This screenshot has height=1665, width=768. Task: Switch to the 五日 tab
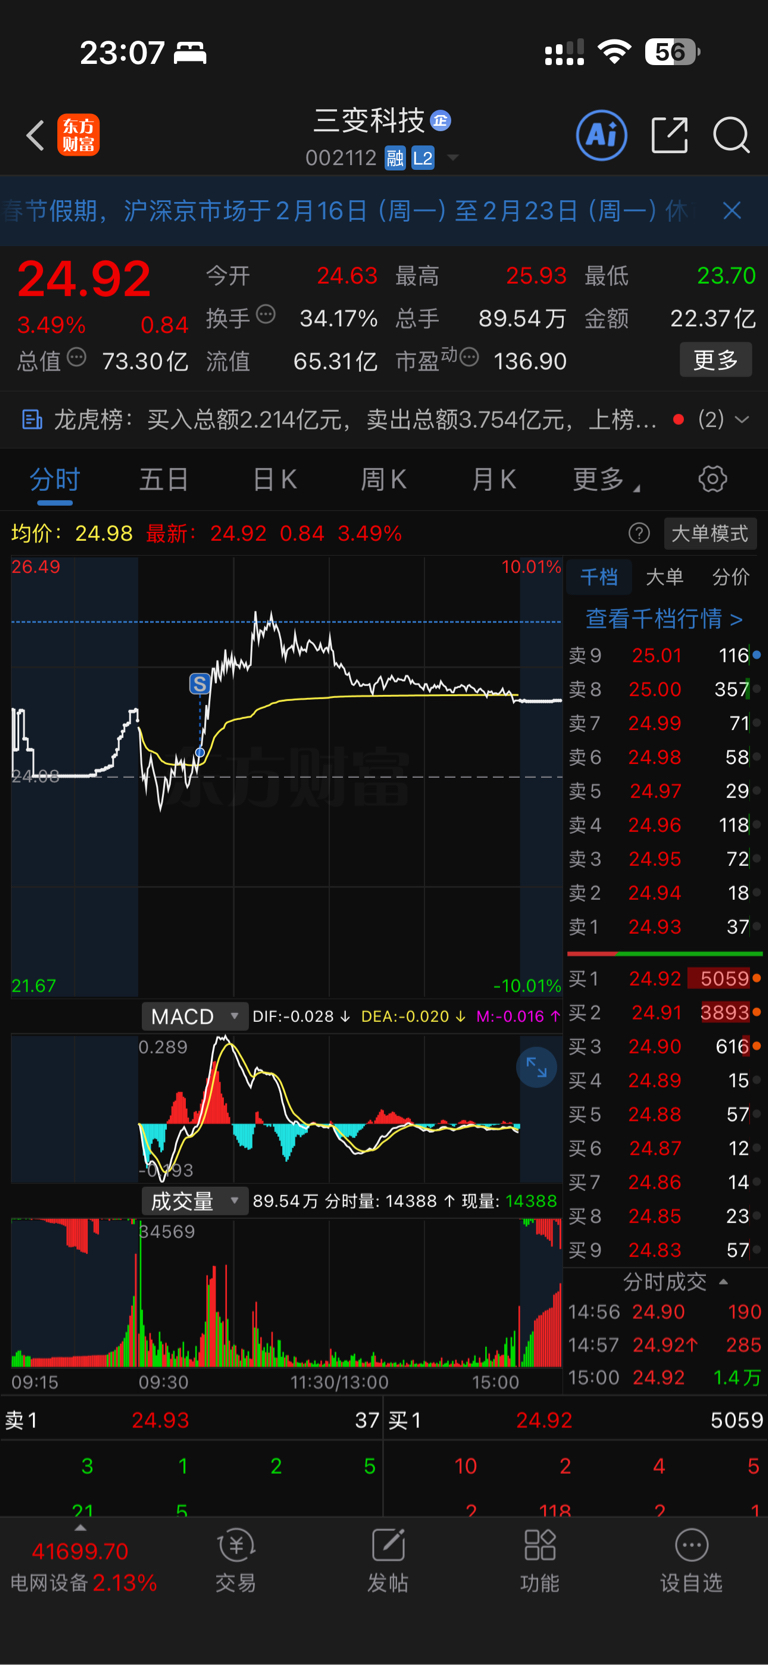(164, 480)
